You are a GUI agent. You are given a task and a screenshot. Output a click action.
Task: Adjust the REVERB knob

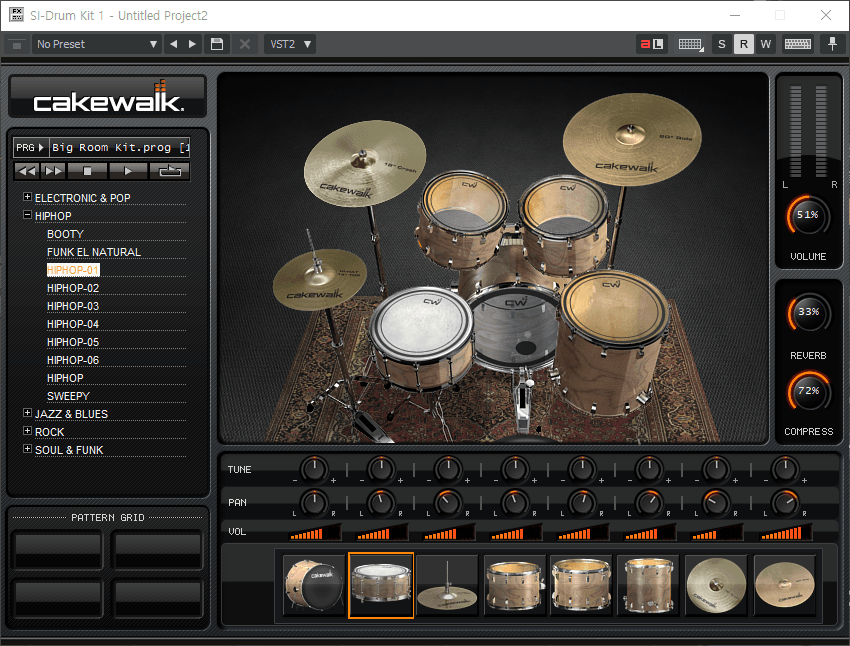click(808, 313)
